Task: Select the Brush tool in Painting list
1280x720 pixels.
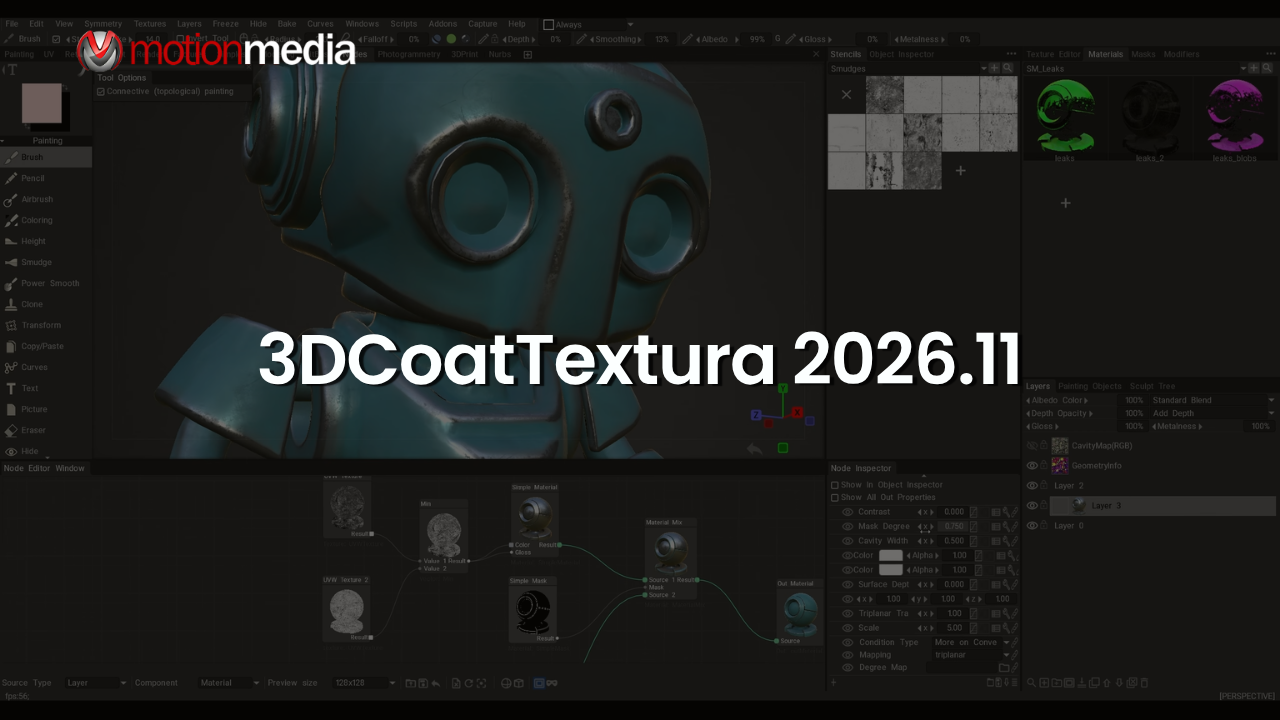Action: coord(46,157)
